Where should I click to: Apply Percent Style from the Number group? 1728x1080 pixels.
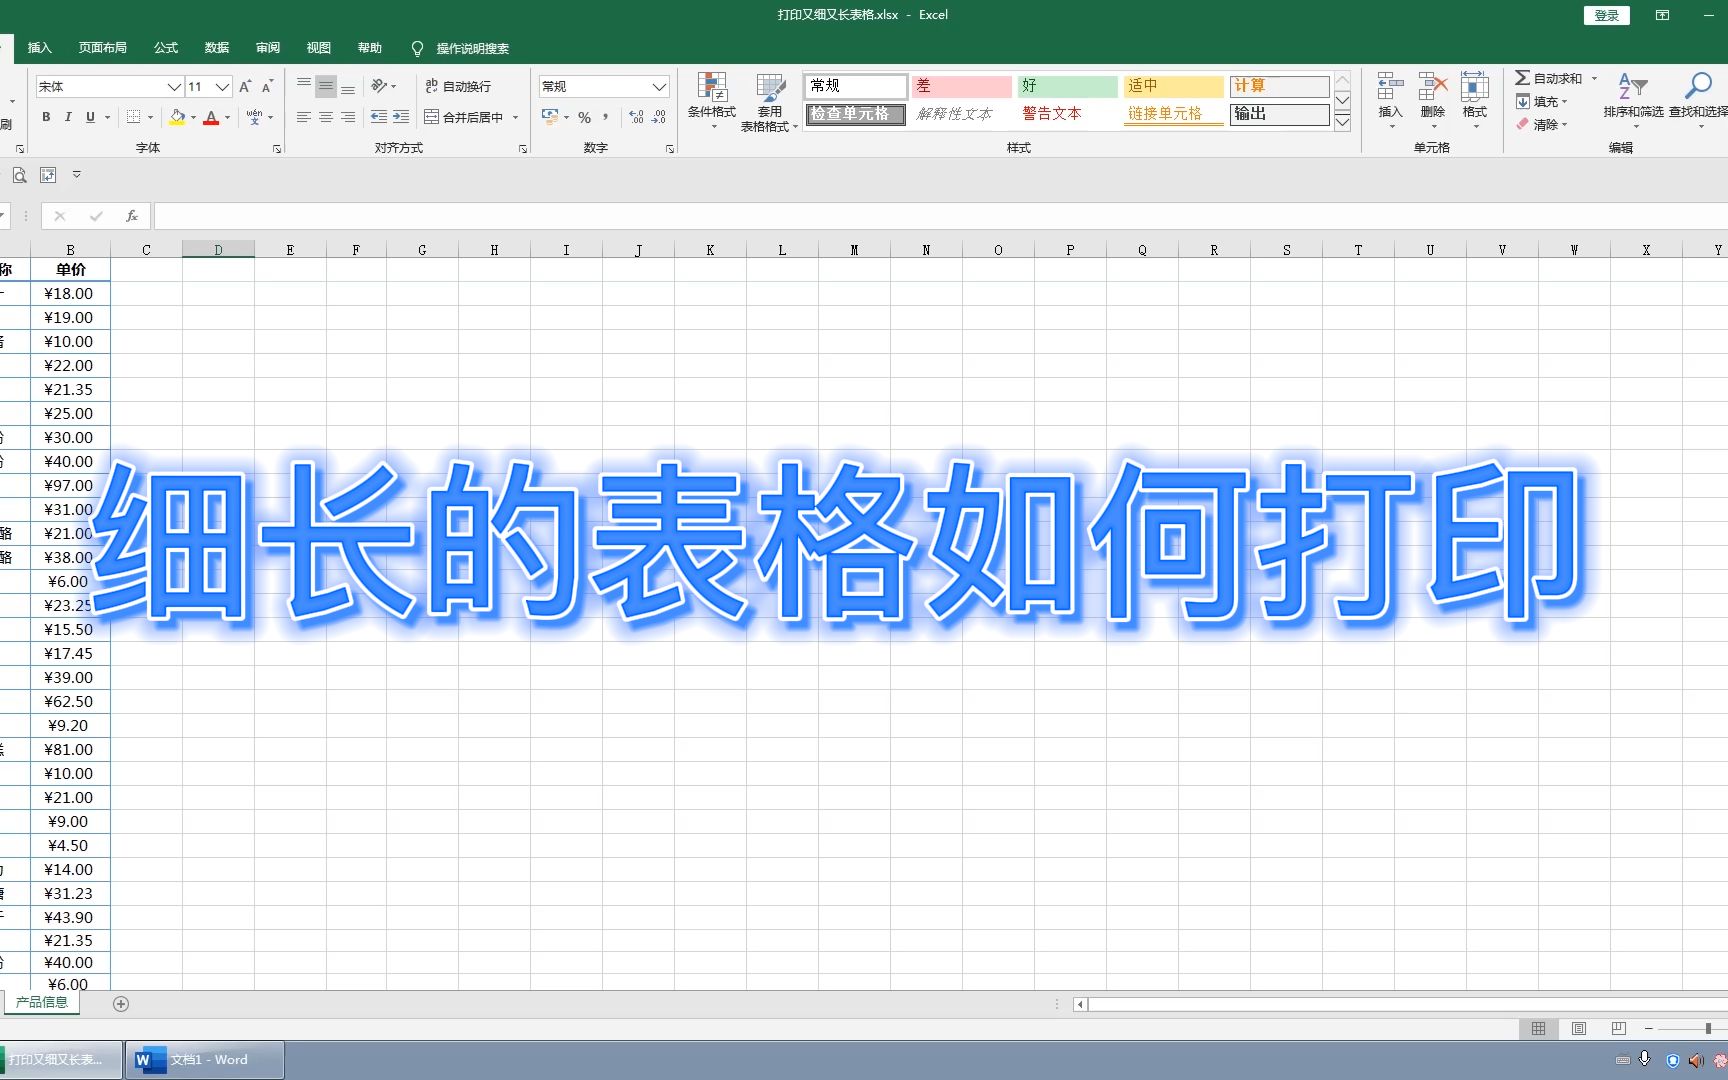[x=585, y=118]
